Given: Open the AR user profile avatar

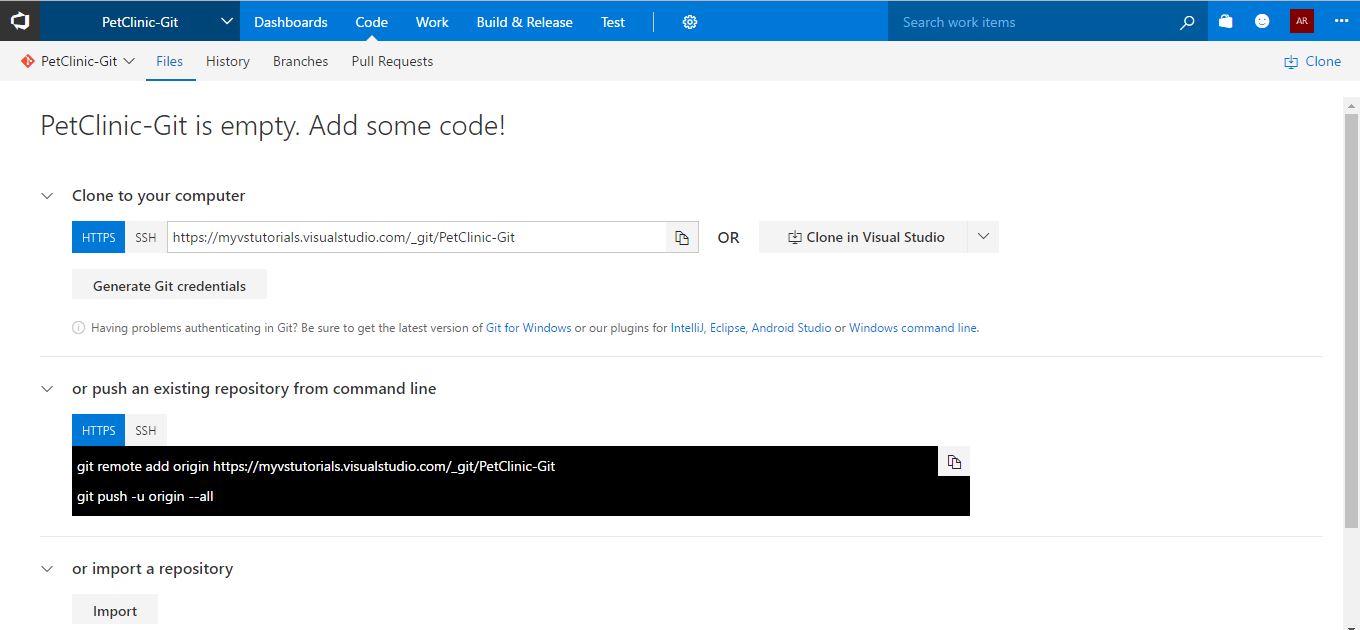Looking at the screenshot, I should tap(1301, 21).
